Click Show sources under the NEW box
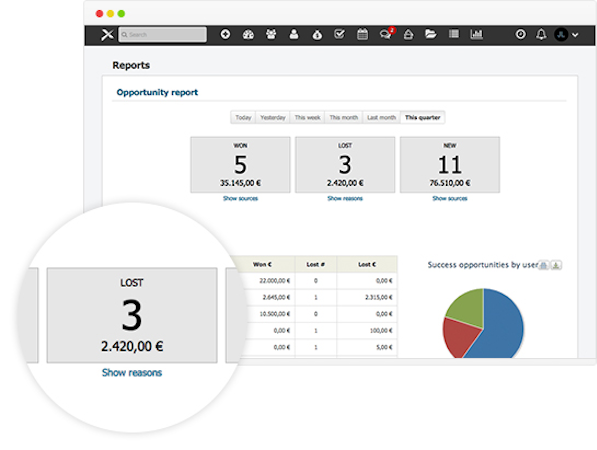Screen dimensions: 597x450 [x=450, y=198]
